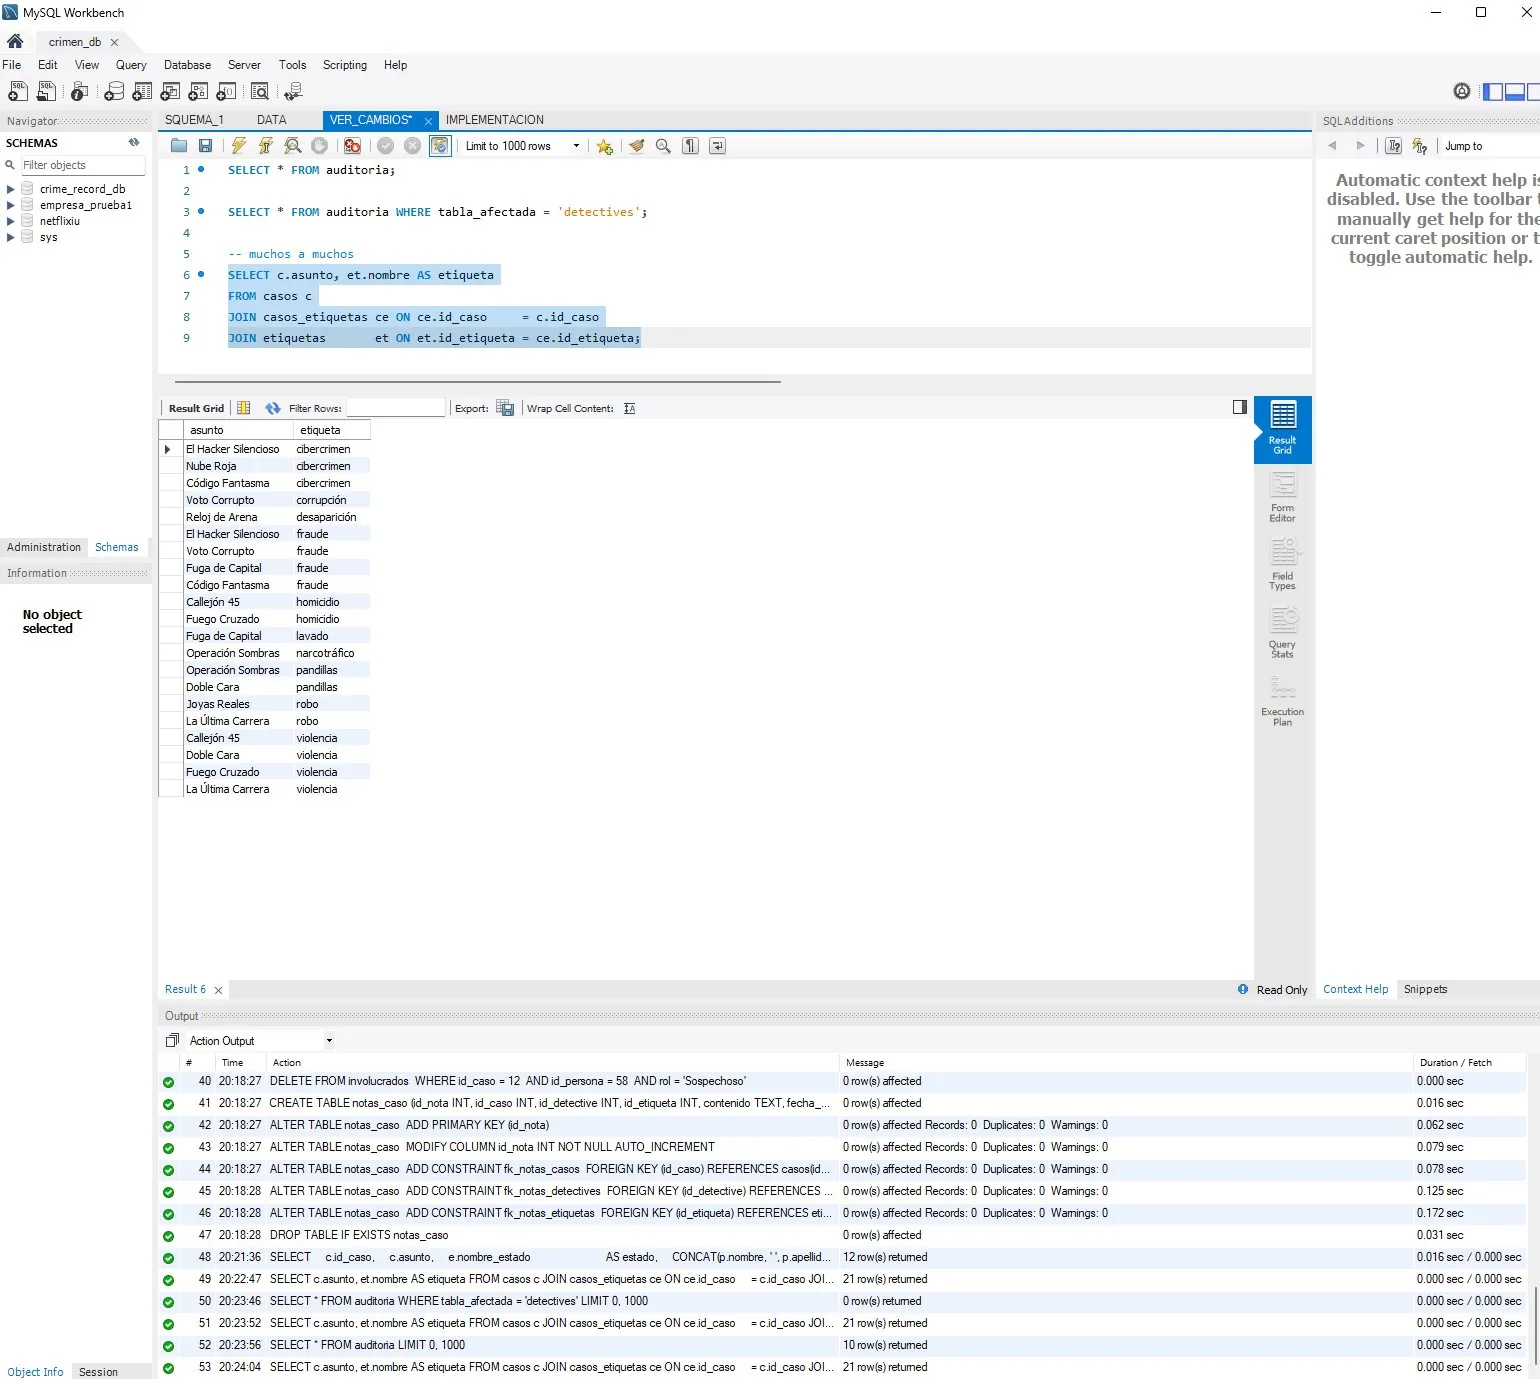This screenshot has height=1379, width=1540.
Task: Open the Form Editor view
Action: click(x=1283, y=498)
